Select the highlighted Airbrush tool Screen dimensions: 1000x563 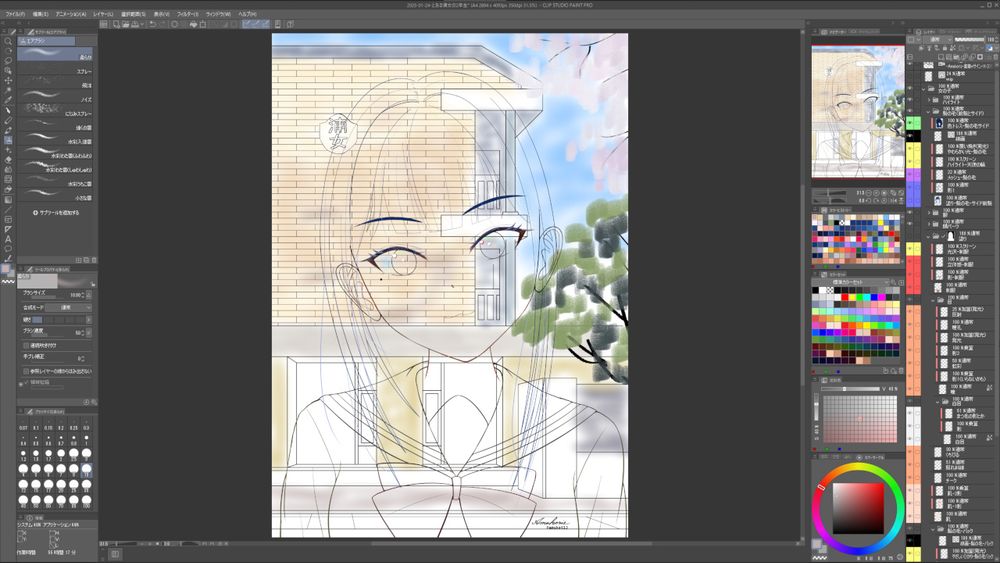pyautogui.click(x=8, y=140)
